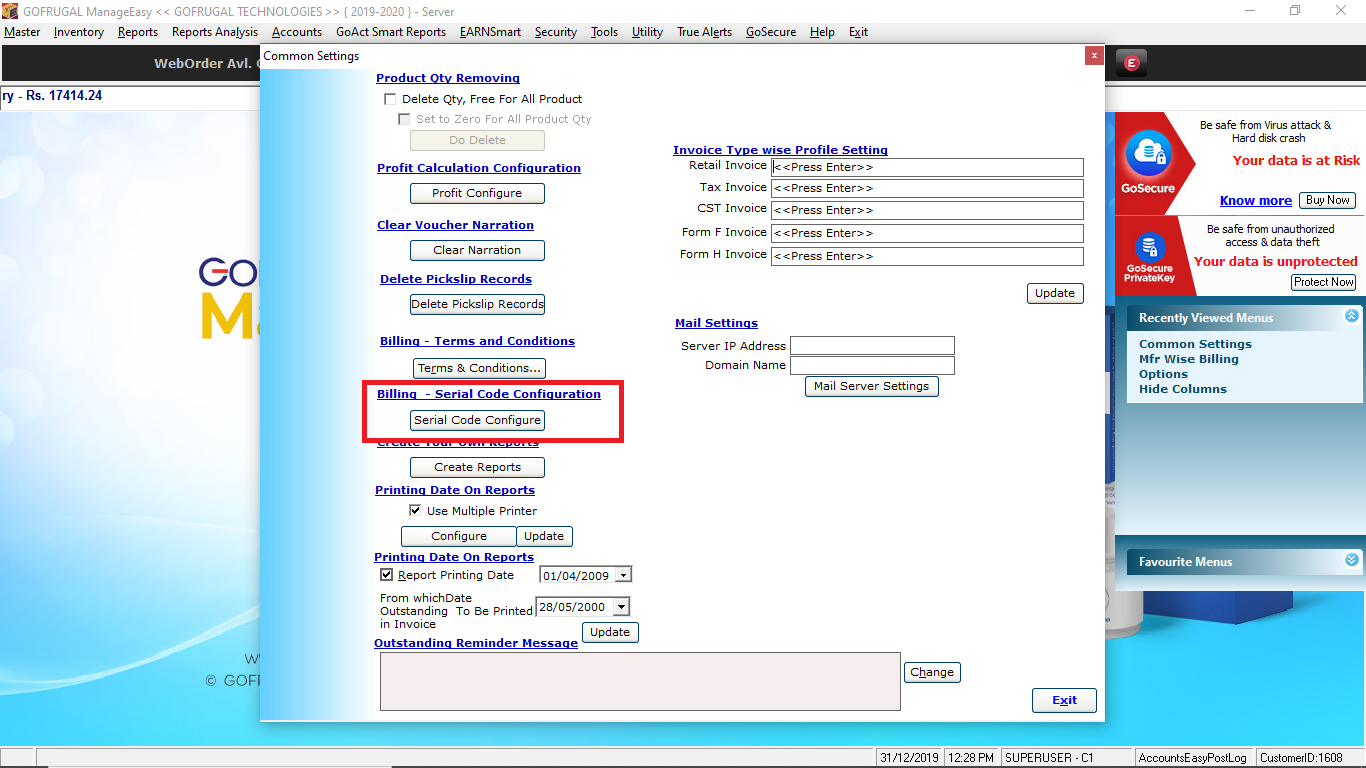This screenshot has height=768, width=1366.
Task: Click AccountsEasyPostLog in status bar
Action: point(1193,758)
